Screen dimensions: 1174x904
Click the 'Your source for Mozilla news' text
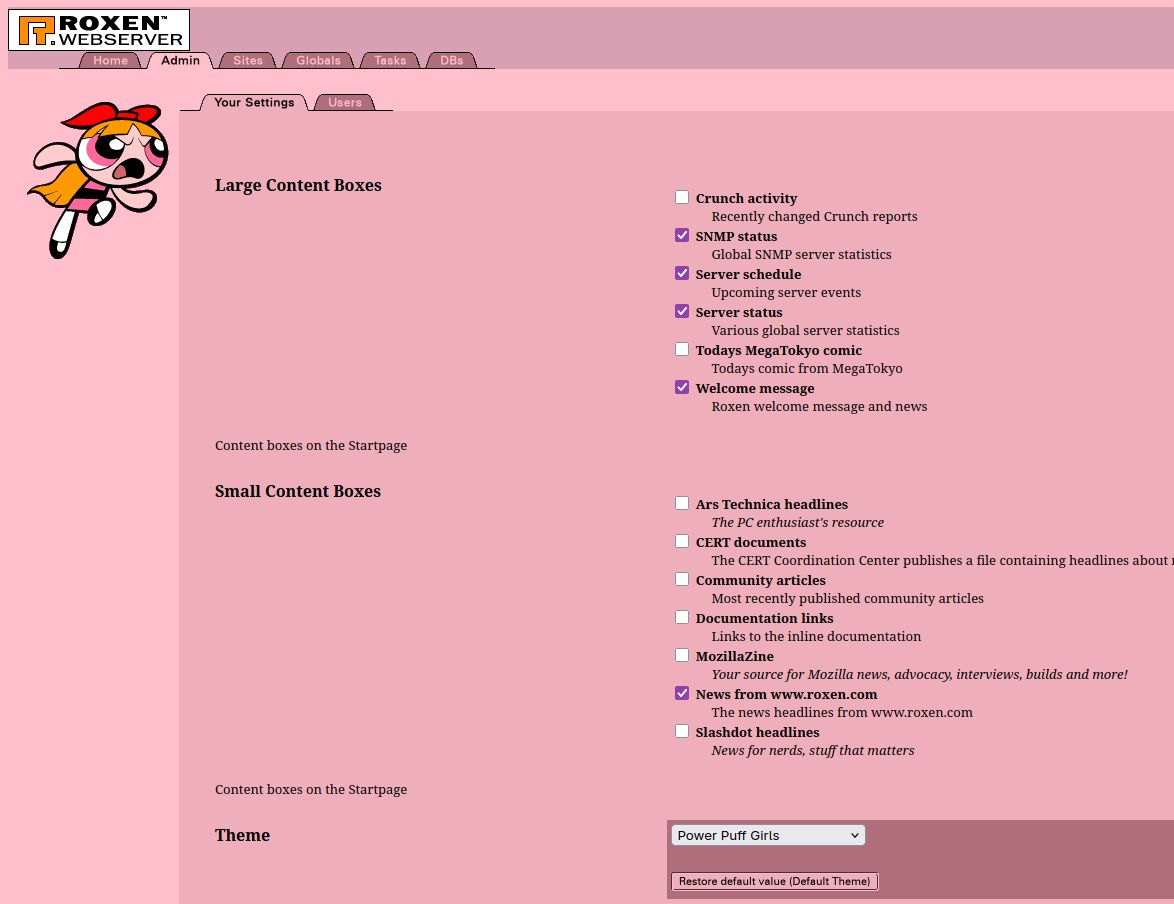coord(919,675)
